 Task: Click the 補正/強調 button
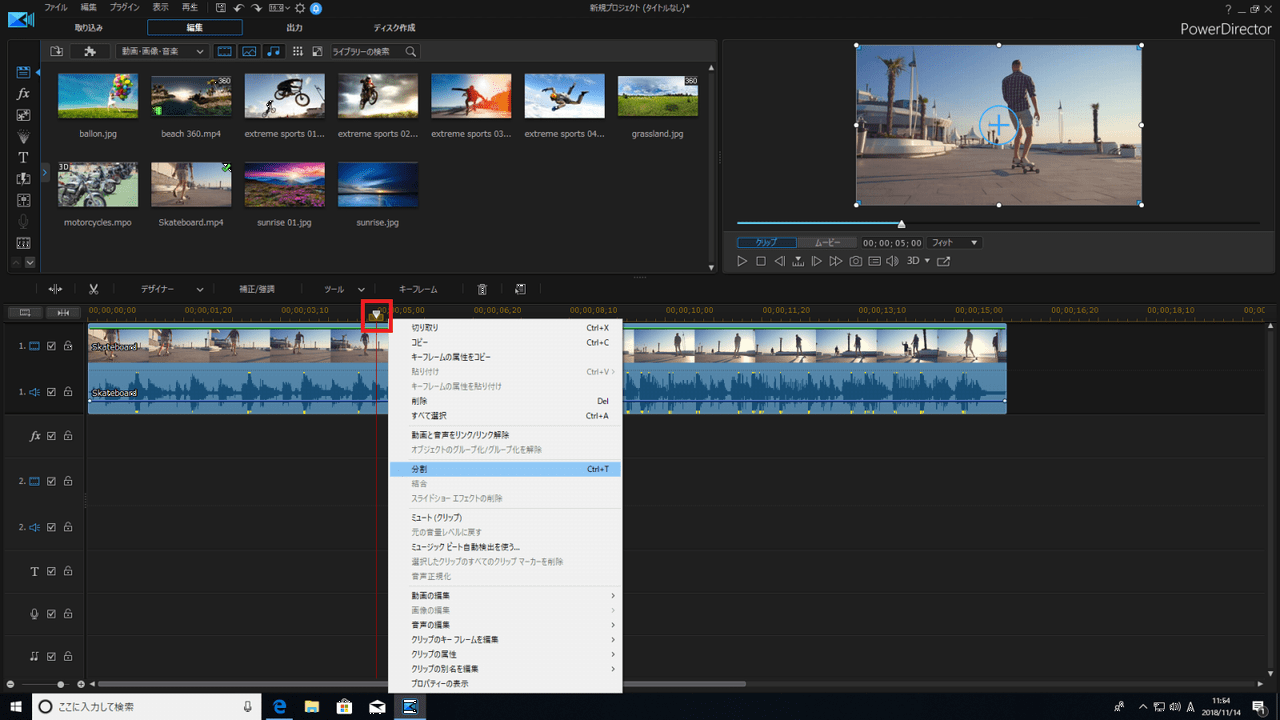[256, 289]
